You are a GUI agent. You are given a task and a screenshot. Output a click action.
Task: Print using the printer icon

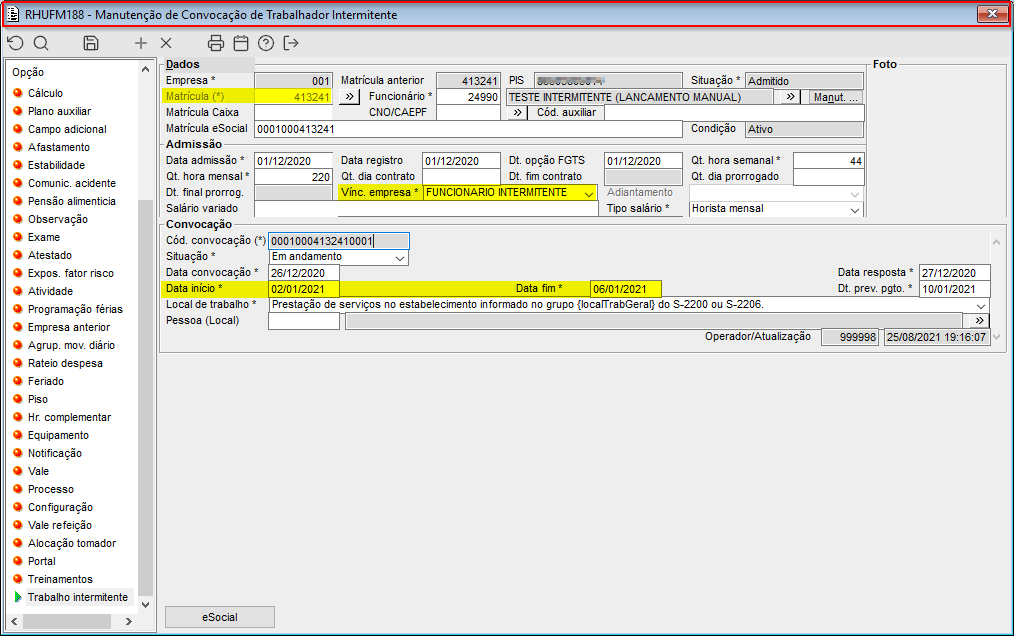(216, 43)
